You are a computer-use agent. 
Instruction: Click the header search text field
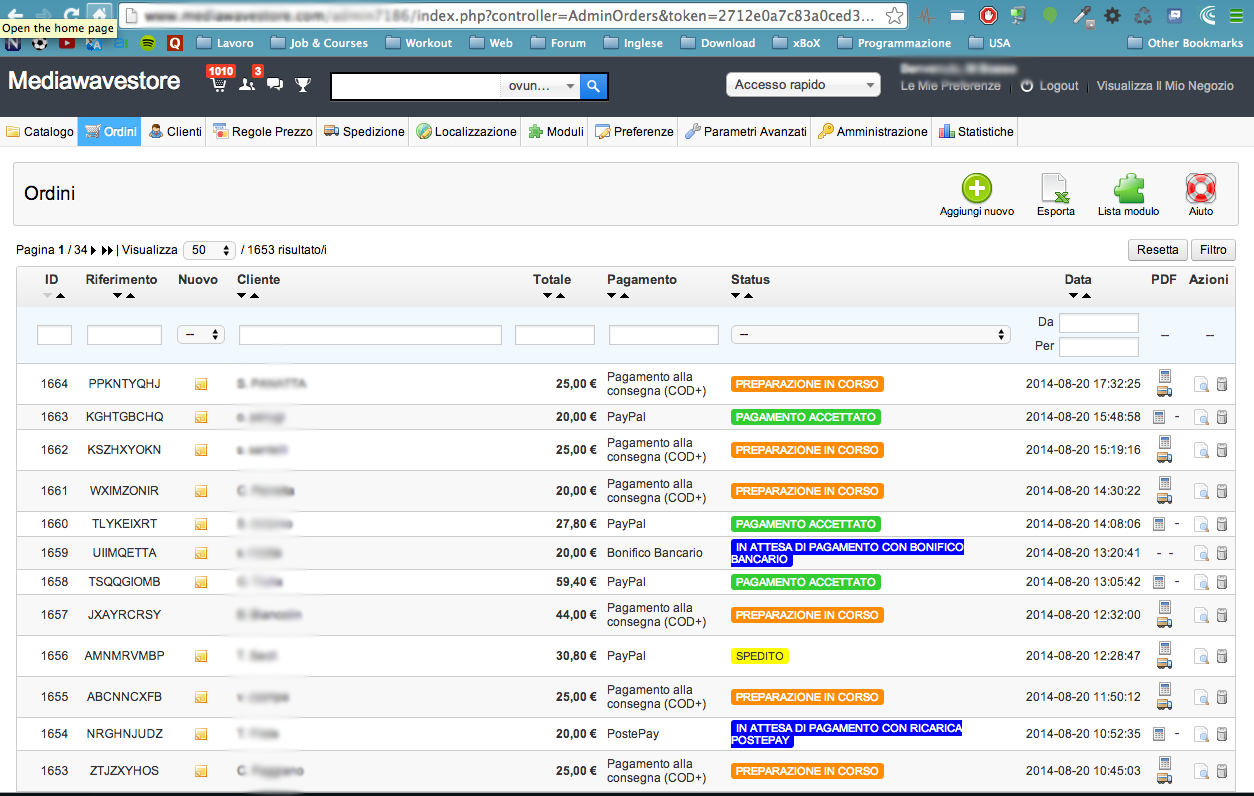click(415, 86)
